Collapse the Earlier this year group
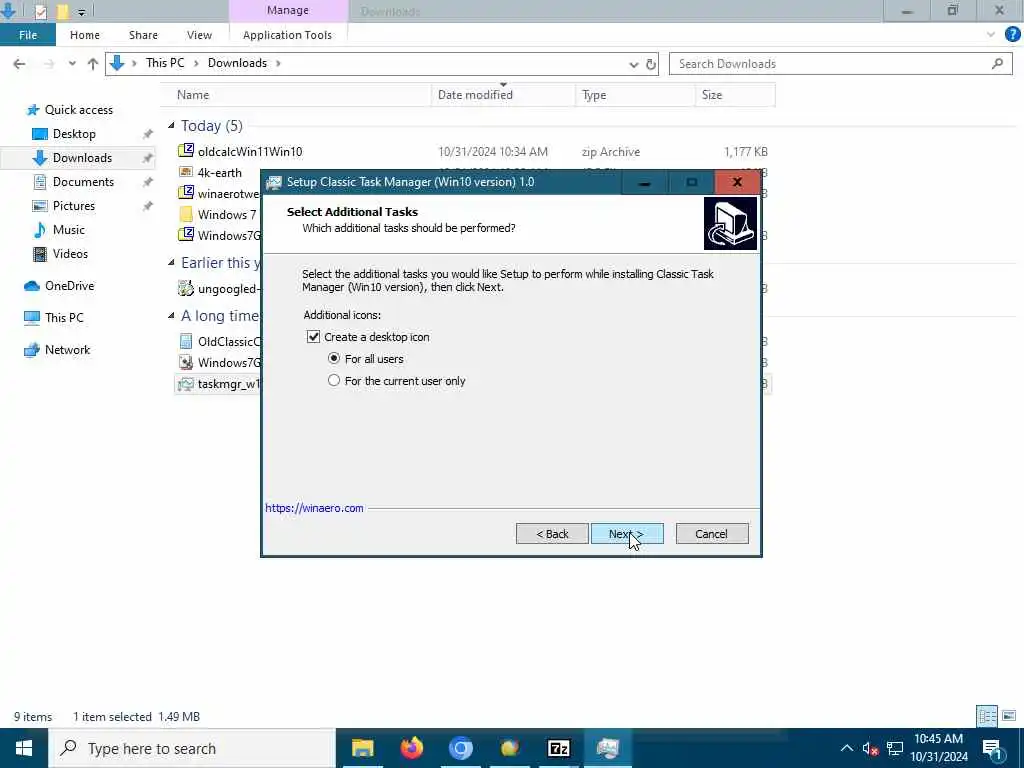This screenshot has width=1024, height=768. pyautogui.click(x=171, y=263)
